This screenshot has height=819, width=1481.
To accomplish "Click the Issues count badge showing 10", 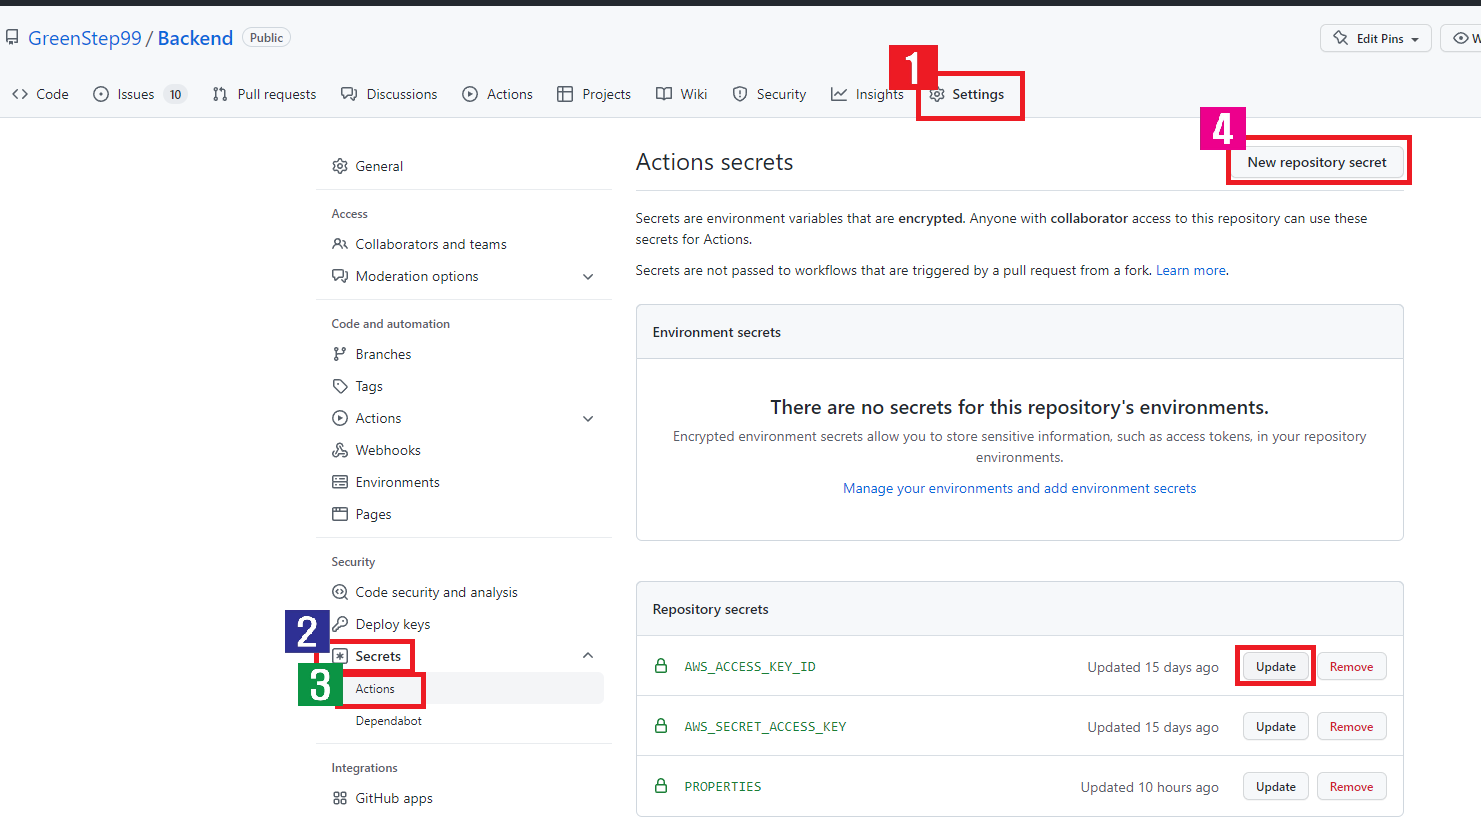I will 175,94.
